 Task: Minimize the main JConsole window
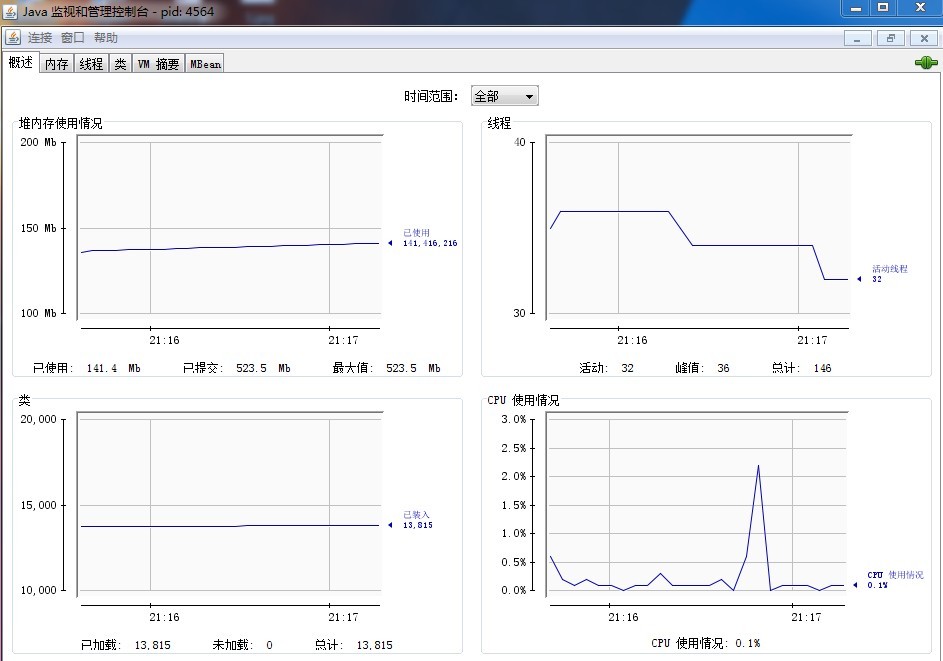tap(856, 7)
